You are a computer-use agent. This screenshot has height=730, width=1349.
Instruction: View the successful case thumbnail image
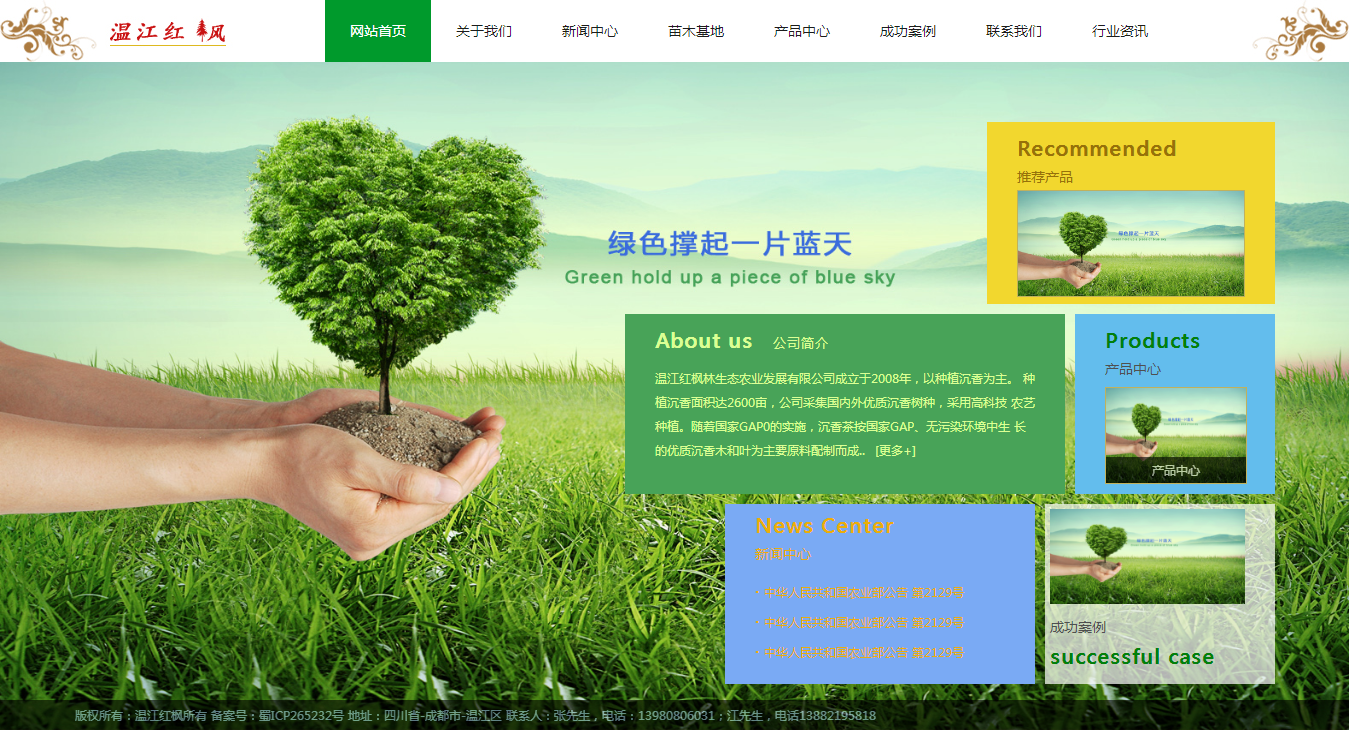pos(1147,556)
